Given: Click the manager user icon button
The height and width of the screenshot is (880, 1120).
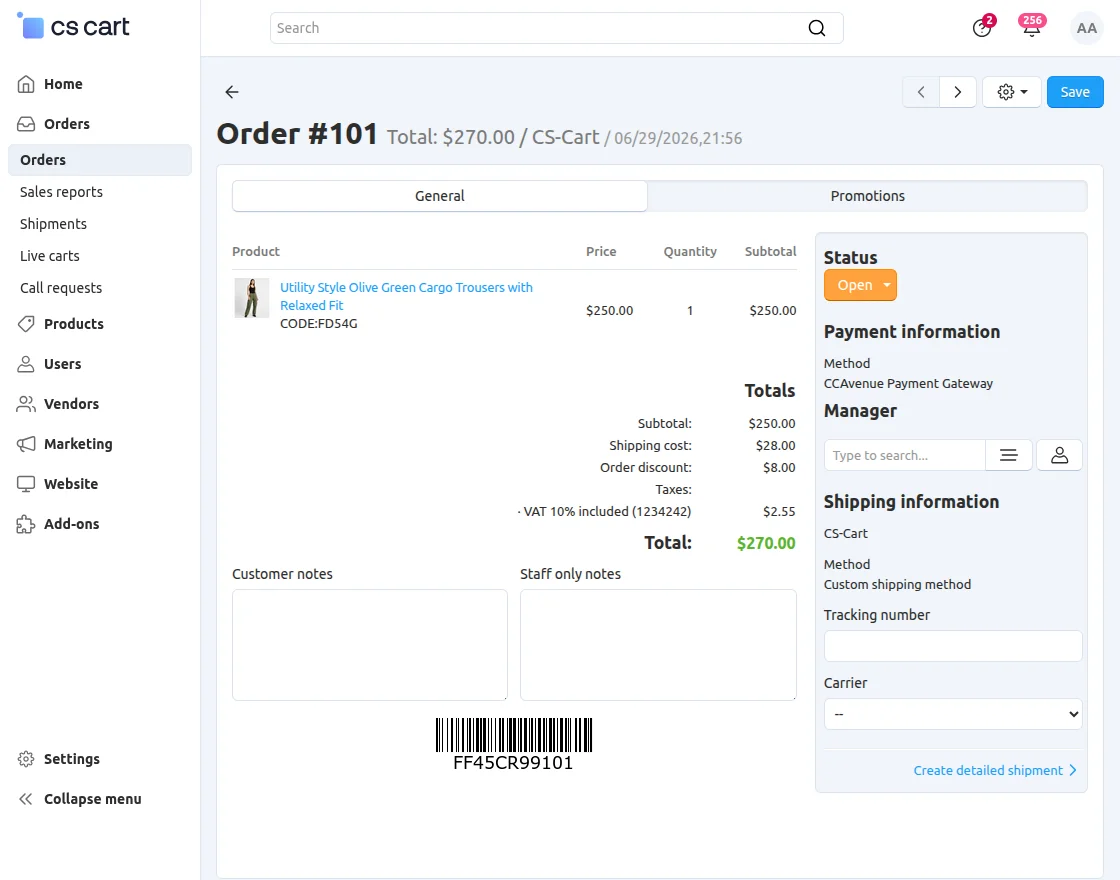Looking at the screenshot, I should pos(1059,456).
